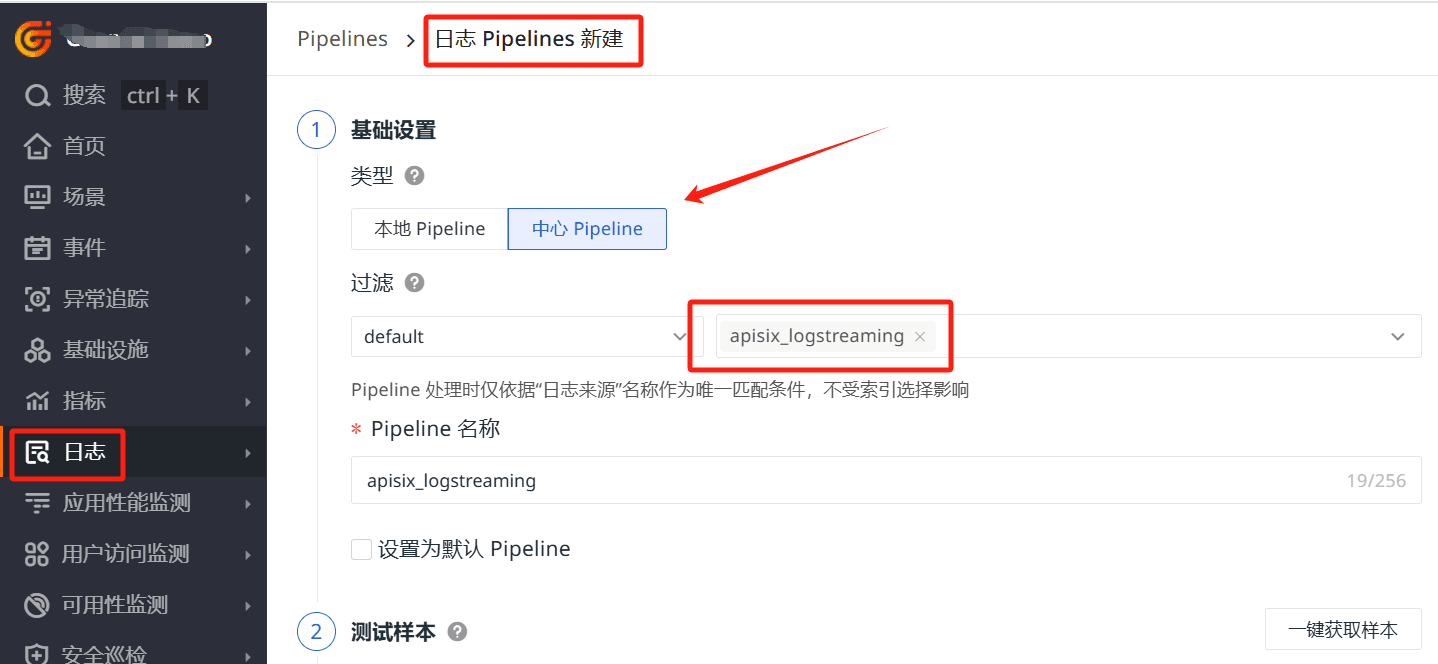This screenshot has height=664, width=1438.
Task: Click the 异常追踪 incident tracking icon
Action: [37, 299]
